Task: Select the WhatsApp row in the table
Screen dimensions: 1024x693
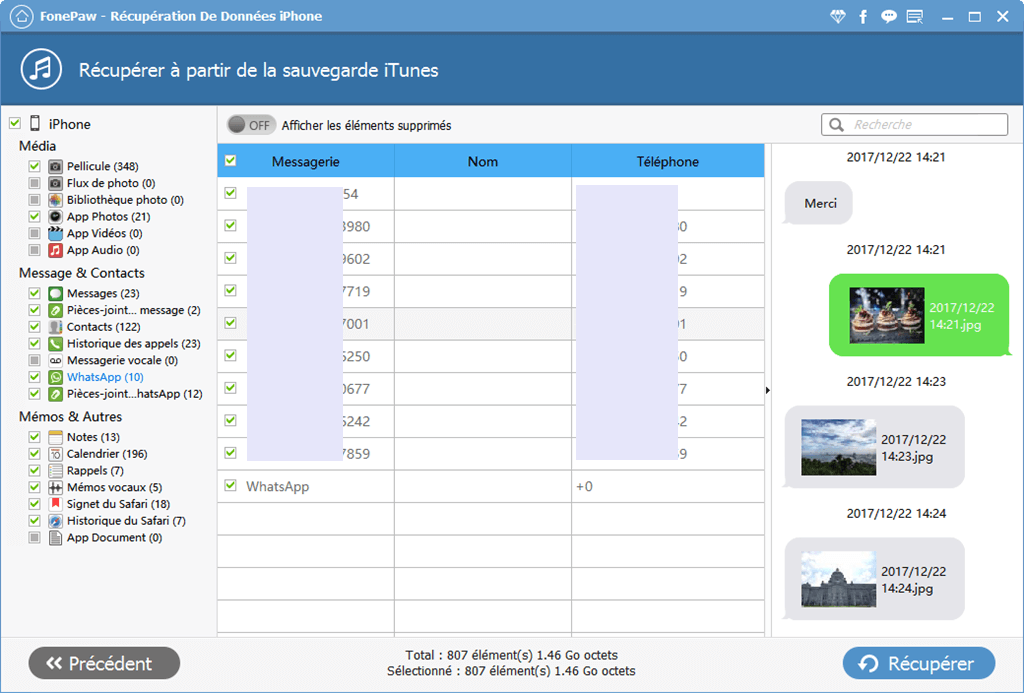Action: pyautogui.click(x=490, y=487)
